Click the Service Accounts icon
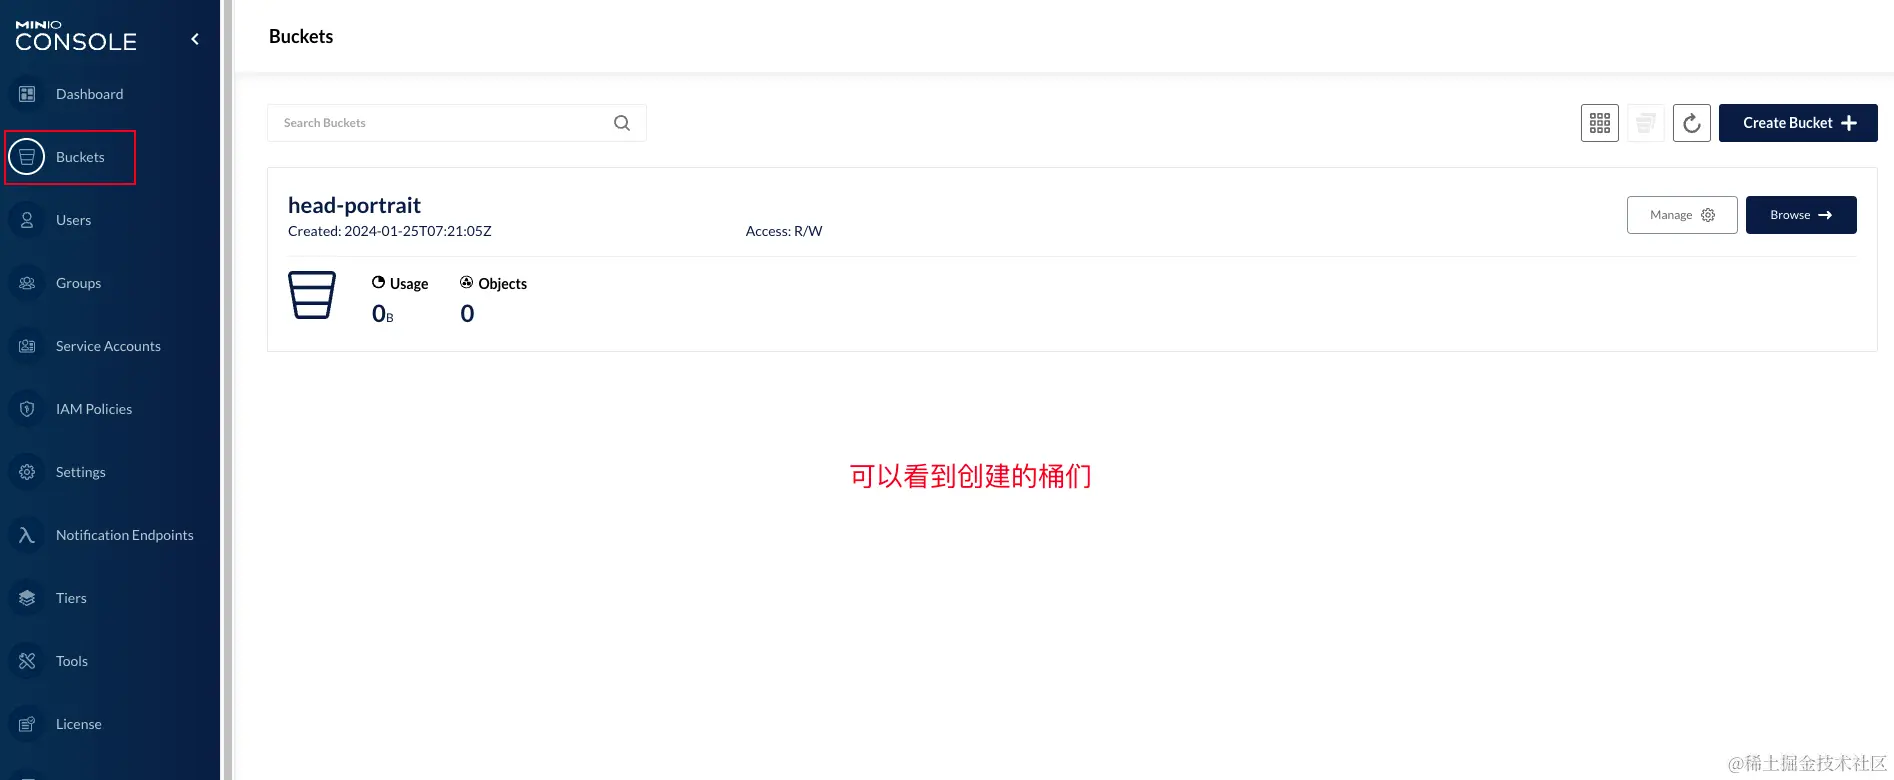Viewport: 1894px width, 780px height. [x=27, y=346]
